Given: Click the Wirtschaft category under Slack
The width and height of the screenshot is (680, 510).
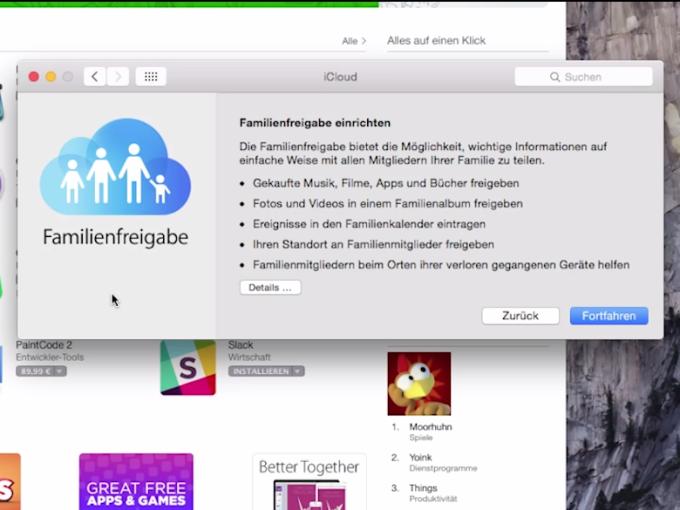Looking at the screenshot, I should tap(249, 357).
